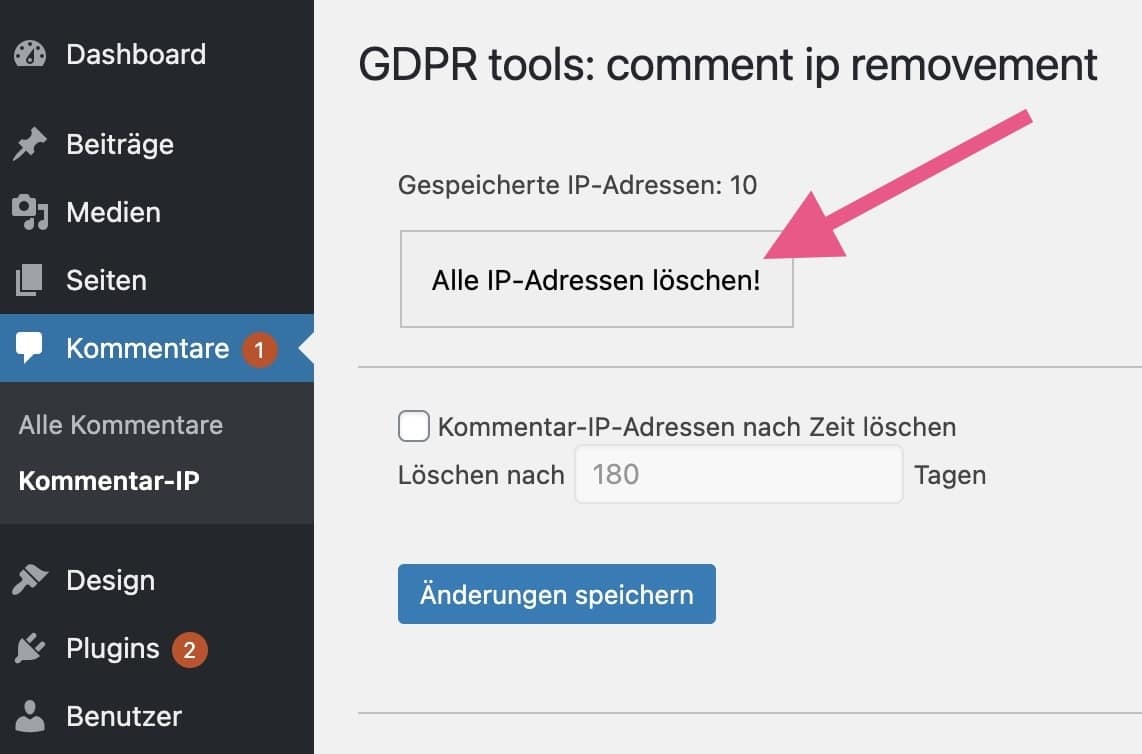The width and height of the screenshot is (1142, 754).
Task: Select the Kommentare menu item
Action: (x=157, y=348)
